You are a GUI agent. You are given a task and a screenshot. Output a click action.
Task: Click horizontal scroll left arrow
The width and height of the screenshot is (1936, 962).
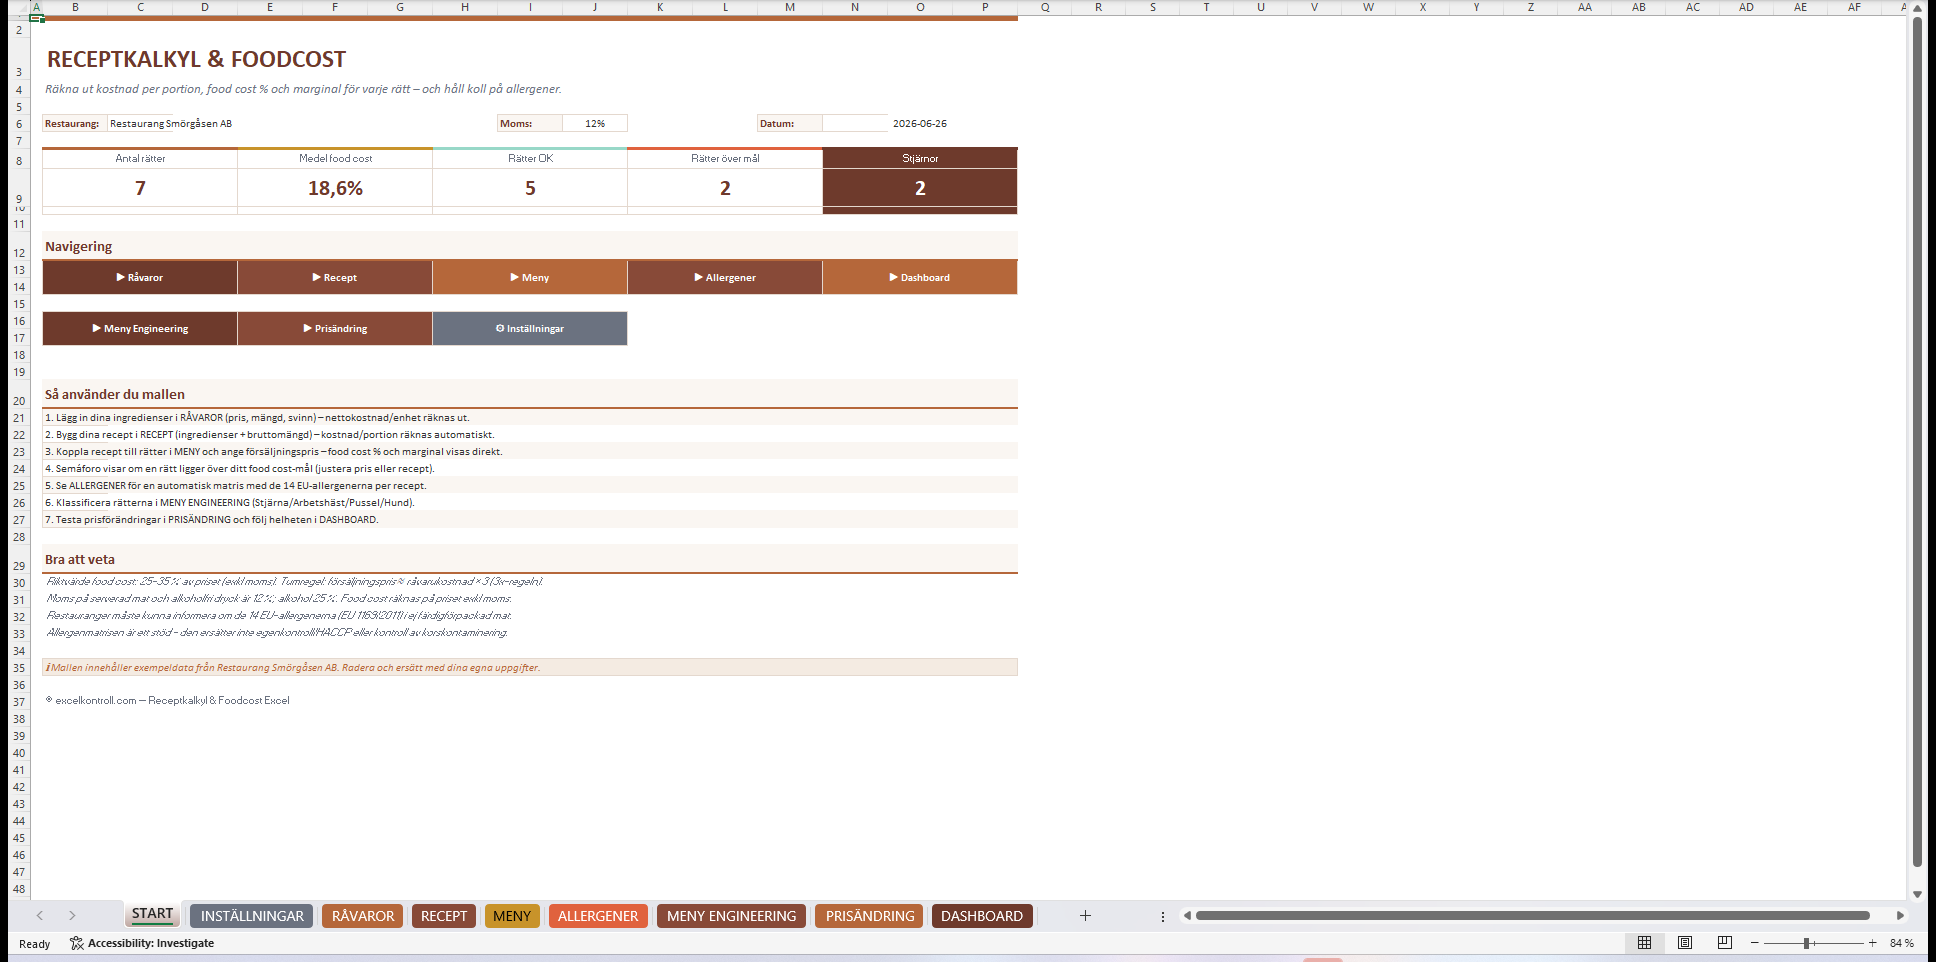[1187, 916]
